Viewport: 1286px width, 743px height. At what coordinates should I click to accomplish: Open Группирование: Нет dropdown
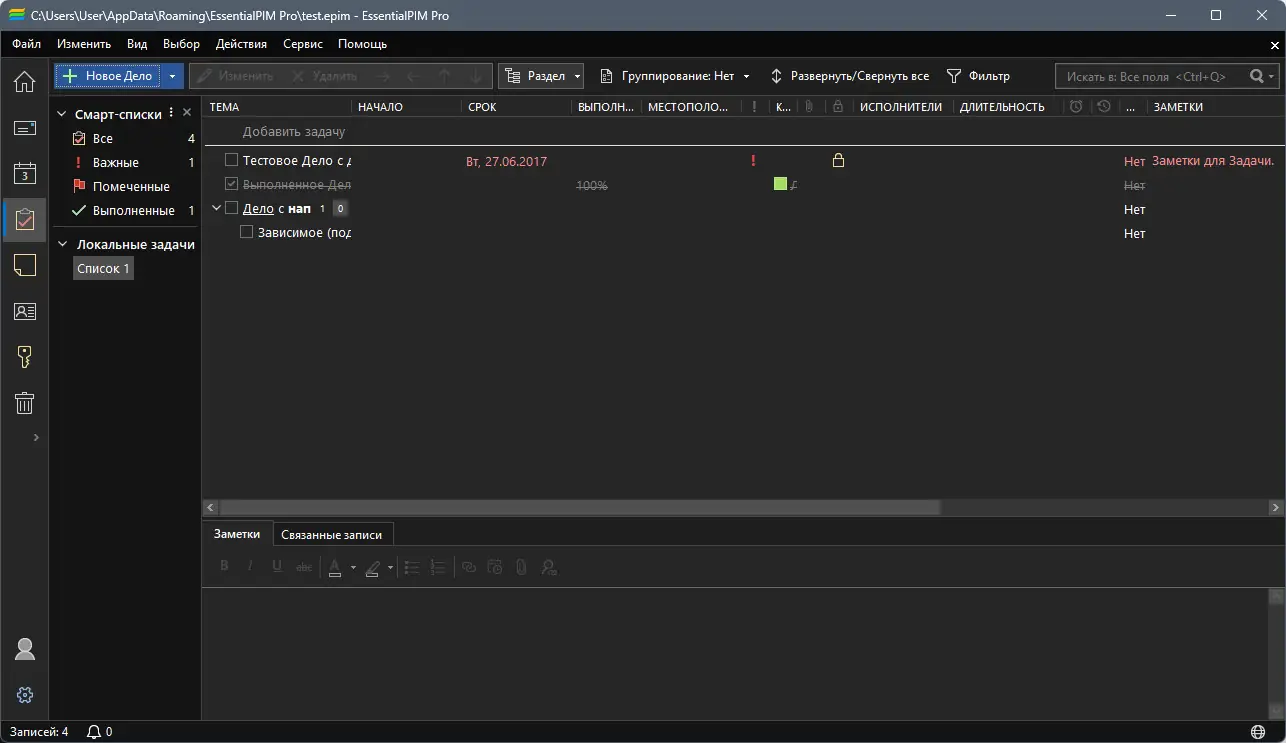pos(675,76)
